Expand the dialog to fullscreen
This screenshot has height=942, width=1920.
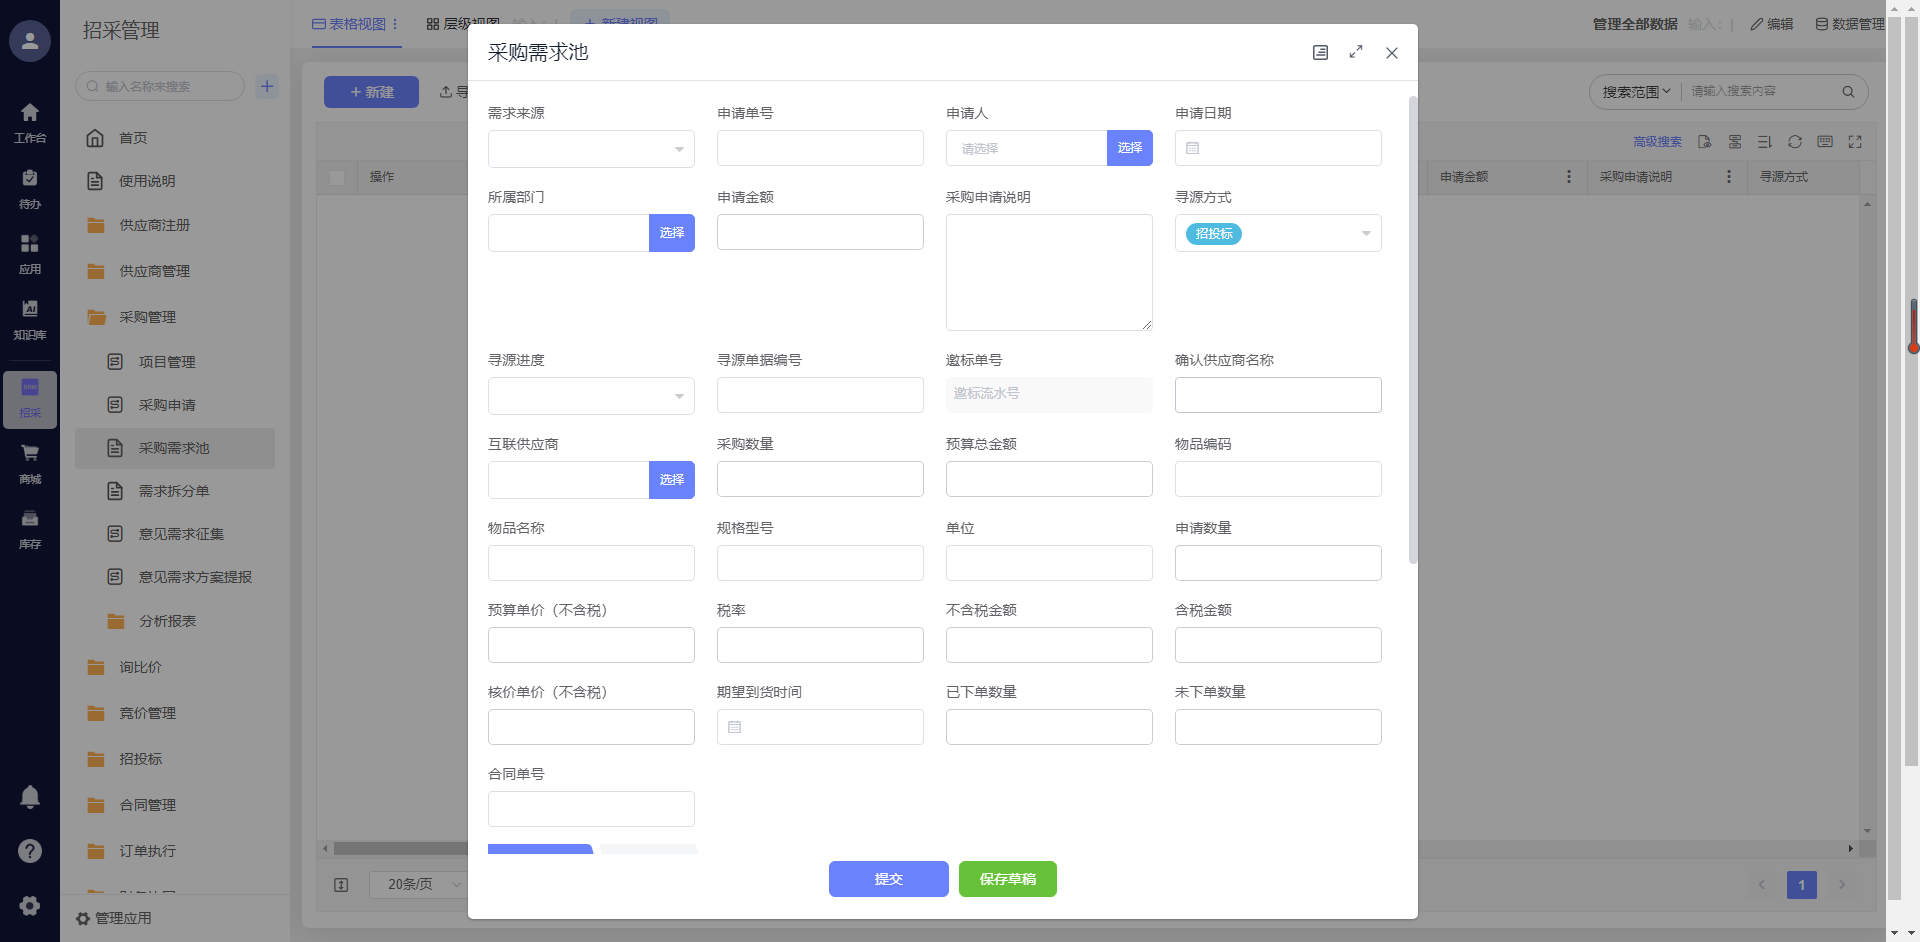click(1356, 52)
